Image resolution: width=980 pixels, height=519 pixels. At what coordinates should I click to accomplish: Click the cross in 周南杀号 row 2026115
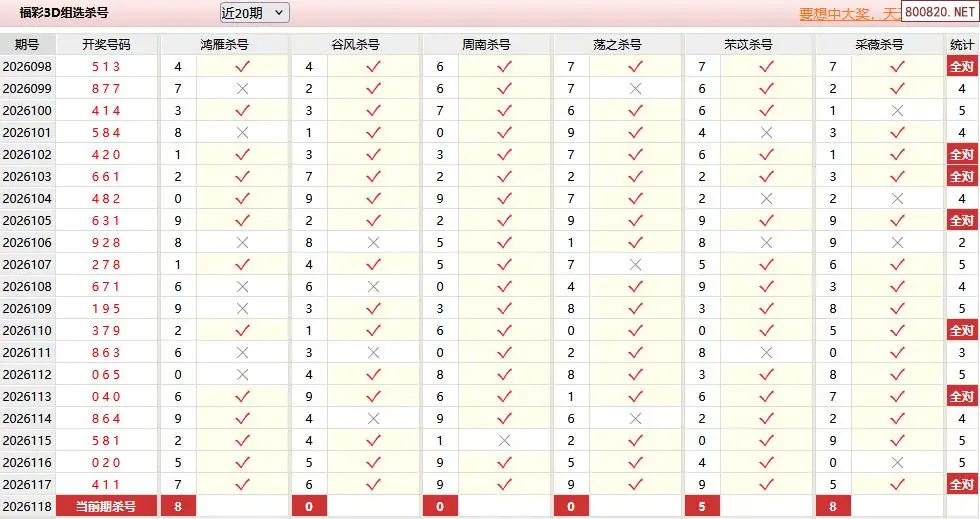[x=504, y=441]
